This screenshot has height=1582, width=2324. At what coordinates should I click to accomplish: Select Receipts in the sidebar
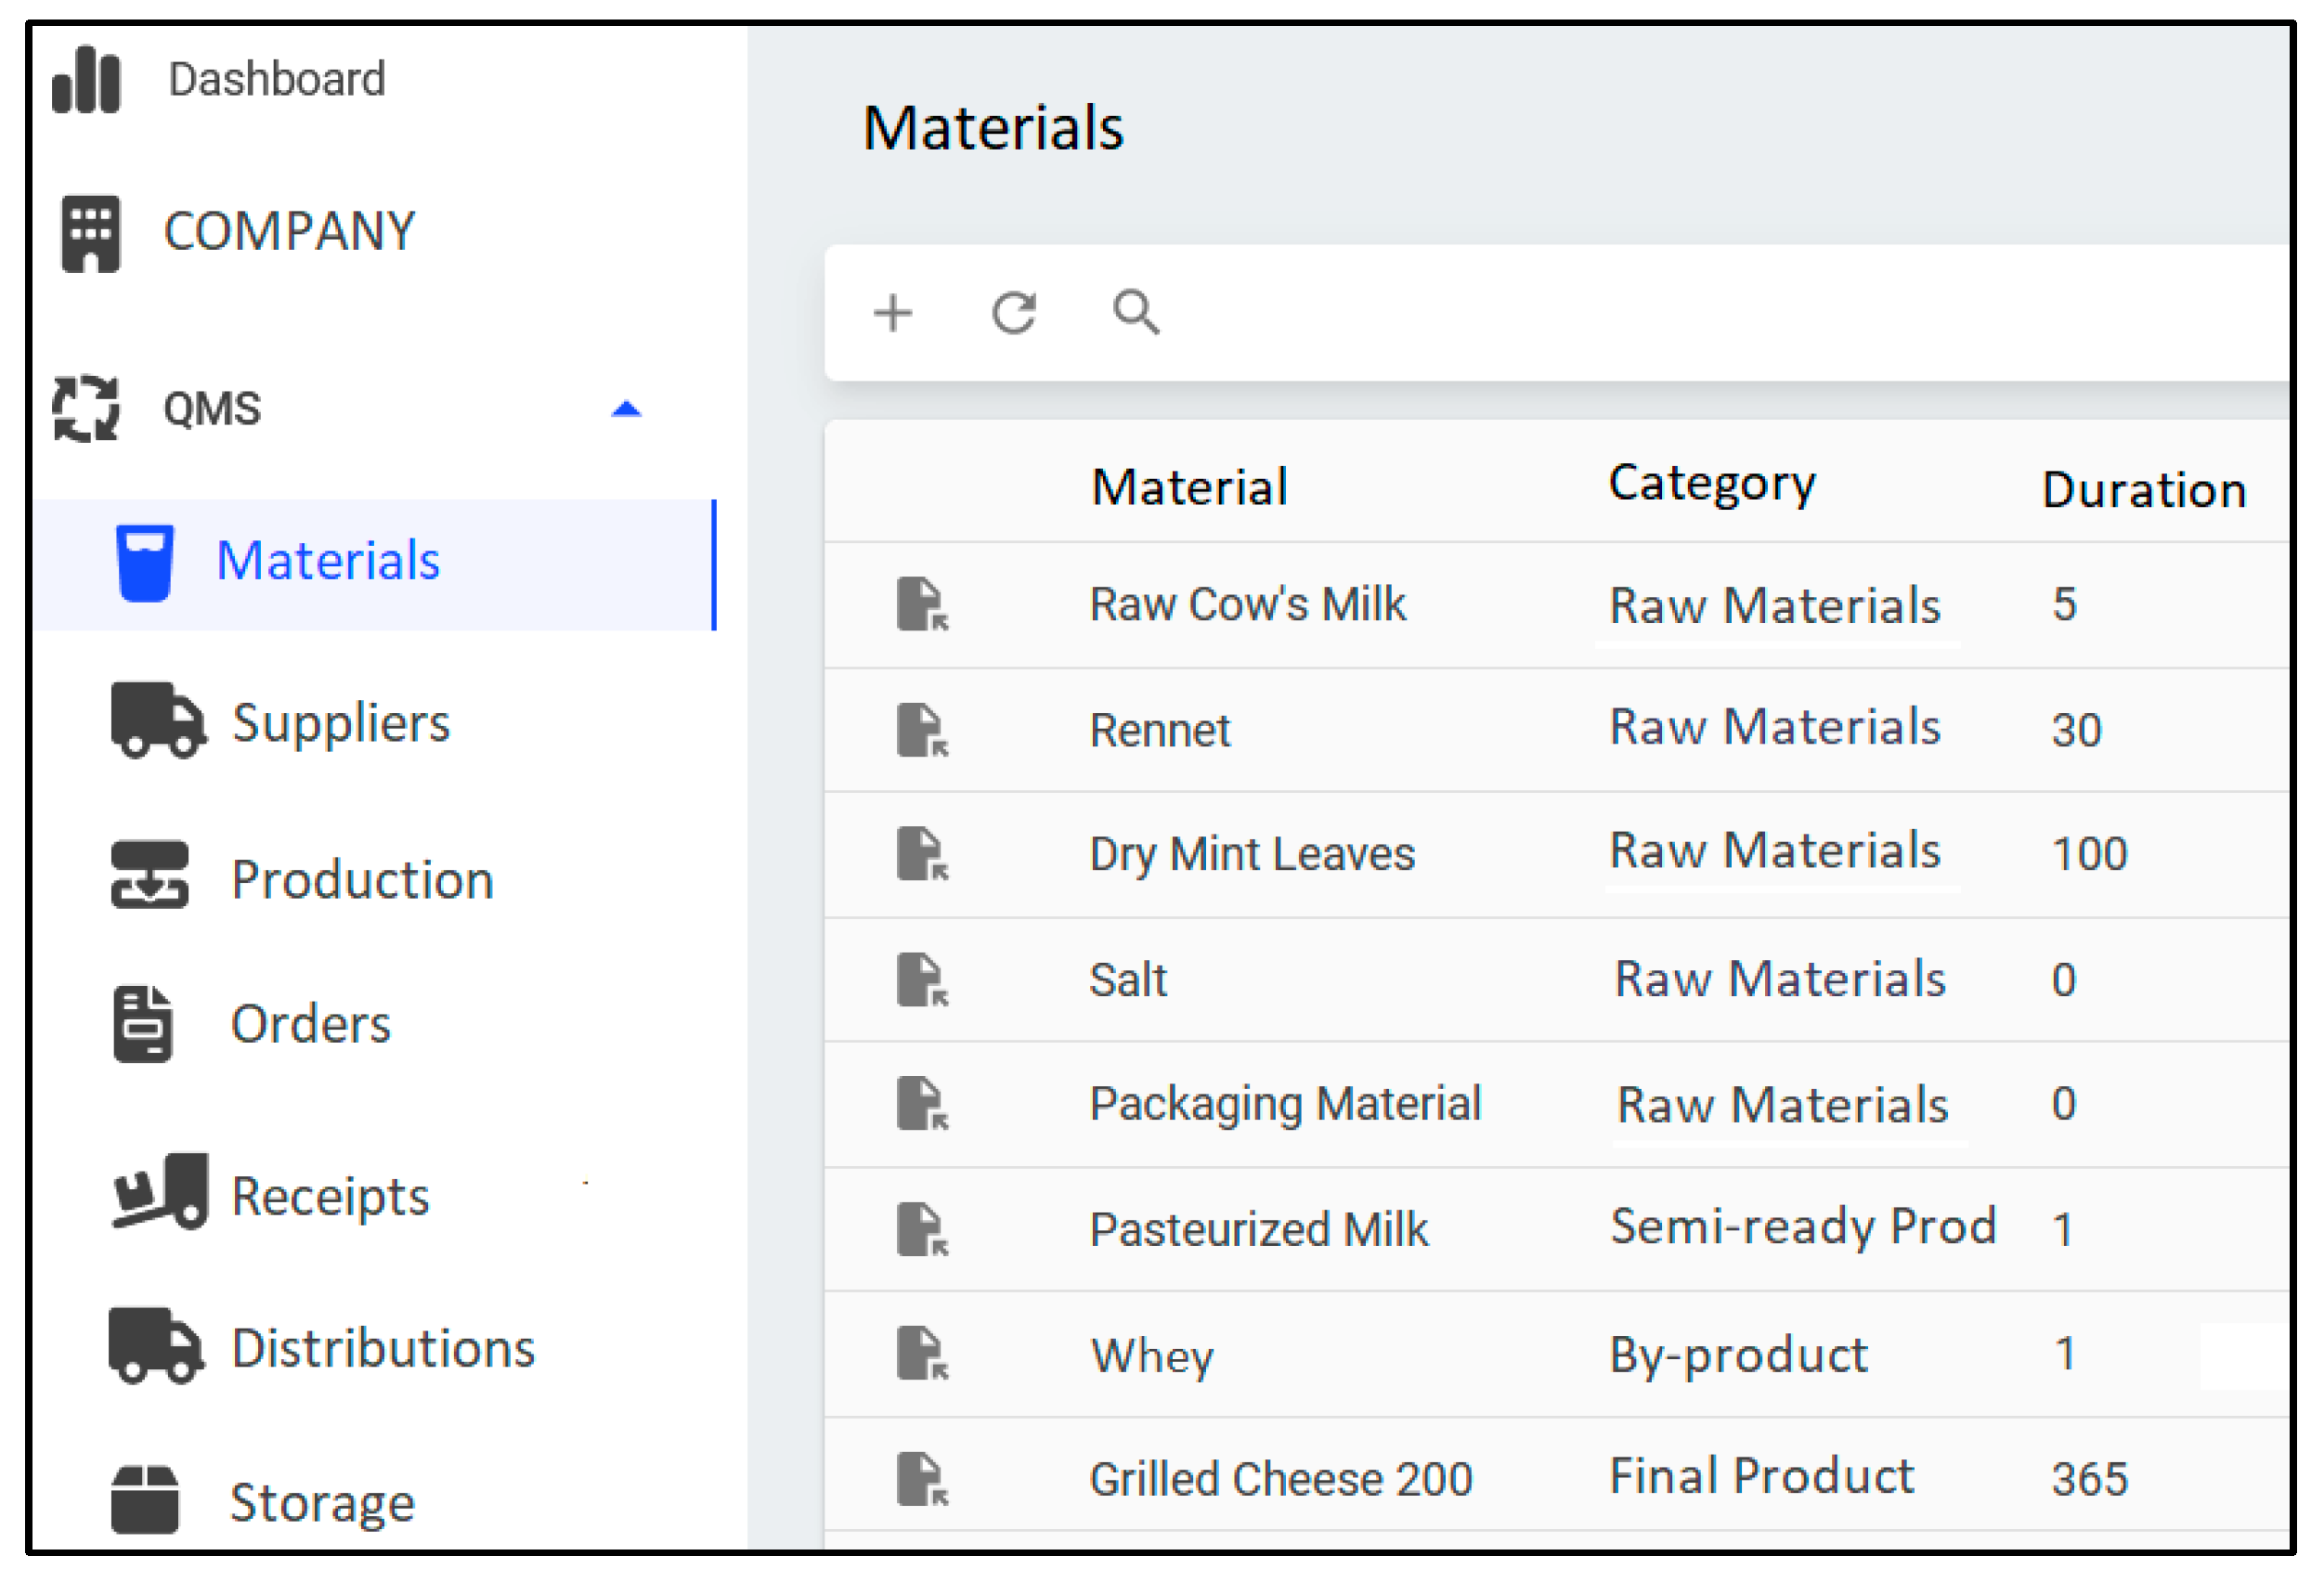pyautogui.click(x=329, y=1196)
